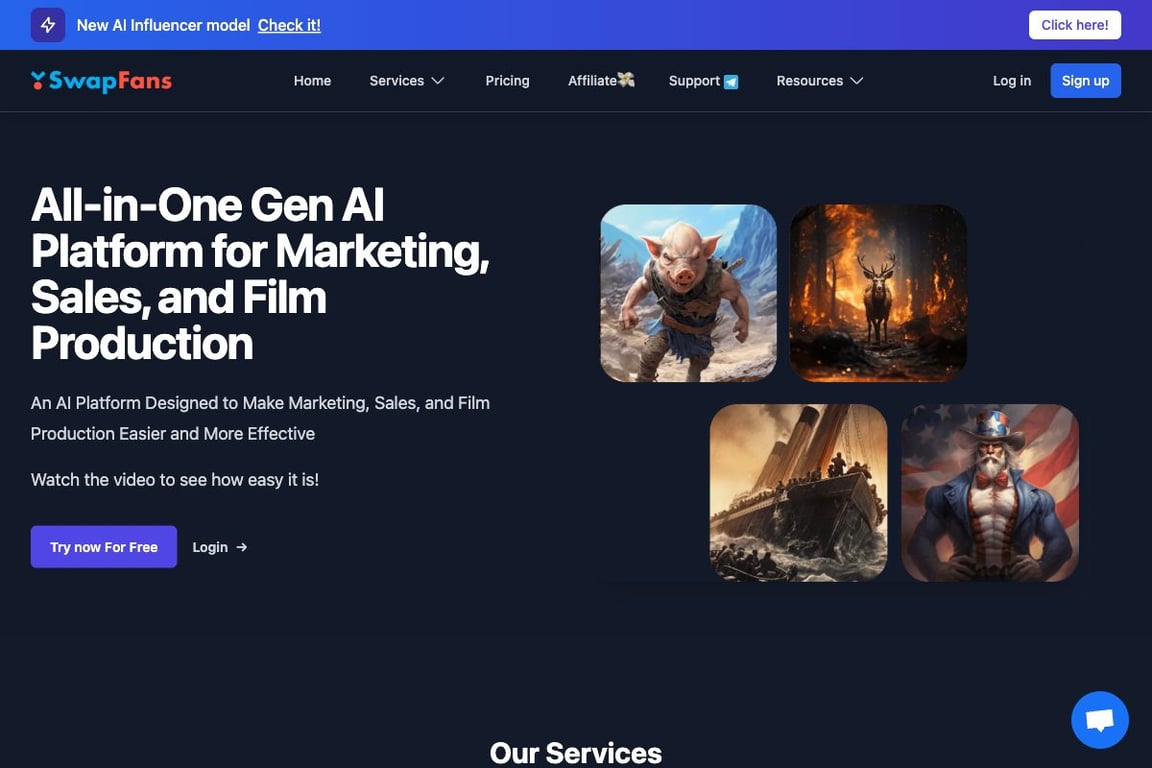1152x768 pixels.
Task: Open the chat bubble support widget
Action: [1100, 719]
